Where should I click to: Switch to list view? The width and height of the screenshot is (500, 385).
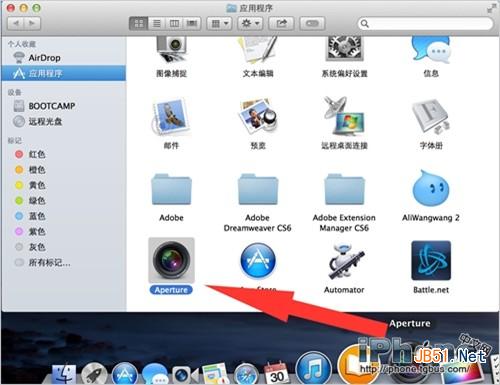157,23
